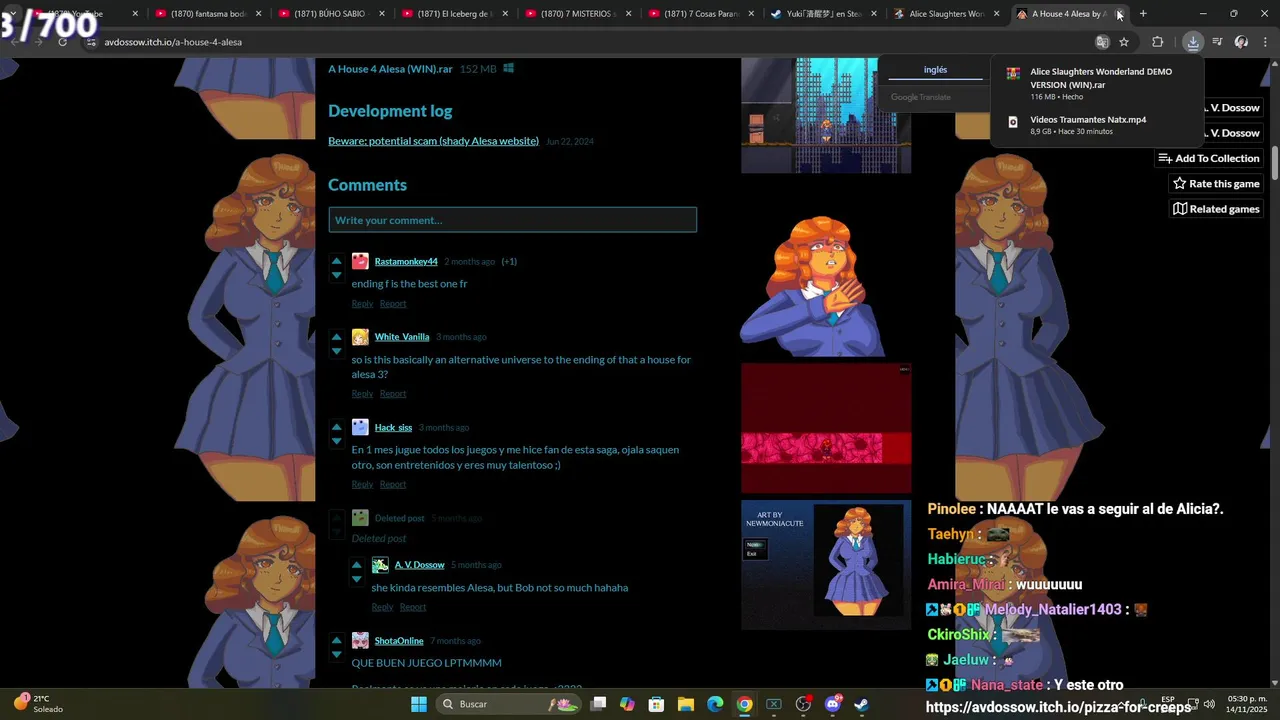This screenshot has width=1280, height=720.
Task: Click the Windows Start button
Action: pyautogui.click(x=419, y=704)
